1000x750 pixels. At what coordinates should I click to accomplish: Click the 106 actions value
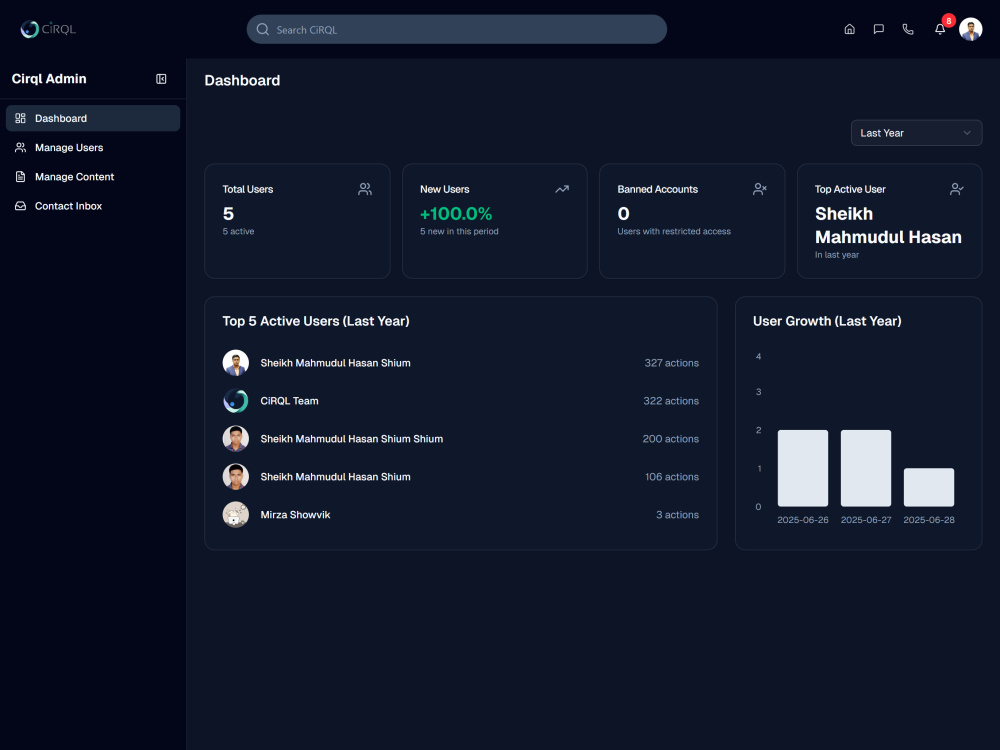[x=672, y=476]
